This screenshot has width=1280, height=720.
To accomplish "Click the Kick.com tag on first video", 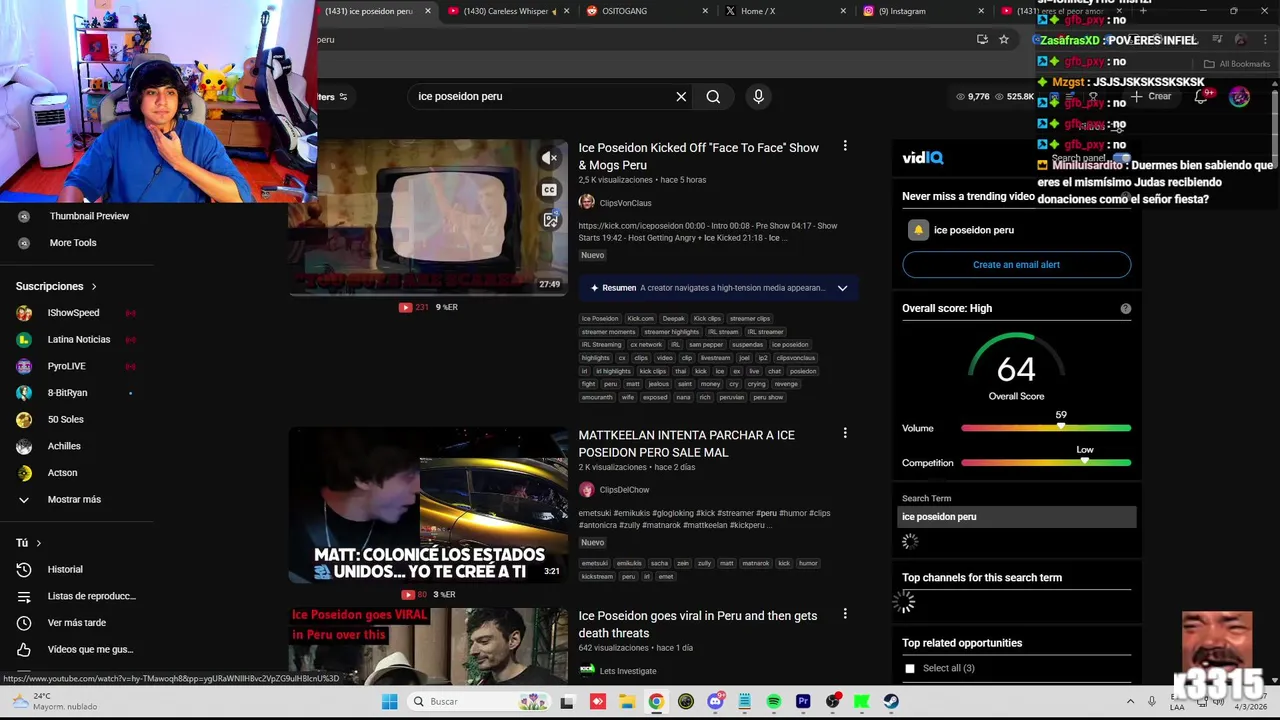I will [x=640, y=319].
